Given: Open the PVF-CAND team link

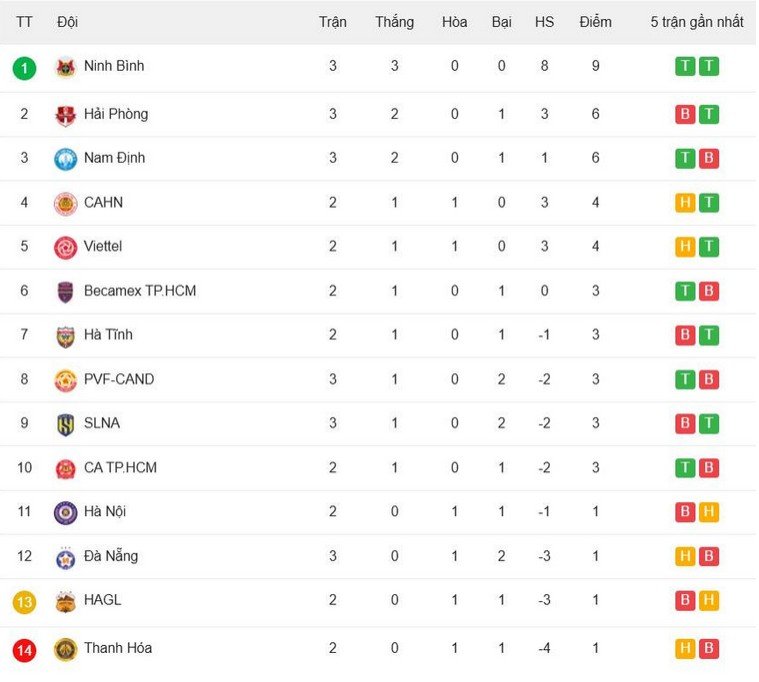Looking at the screenshot, I should 119,379.
